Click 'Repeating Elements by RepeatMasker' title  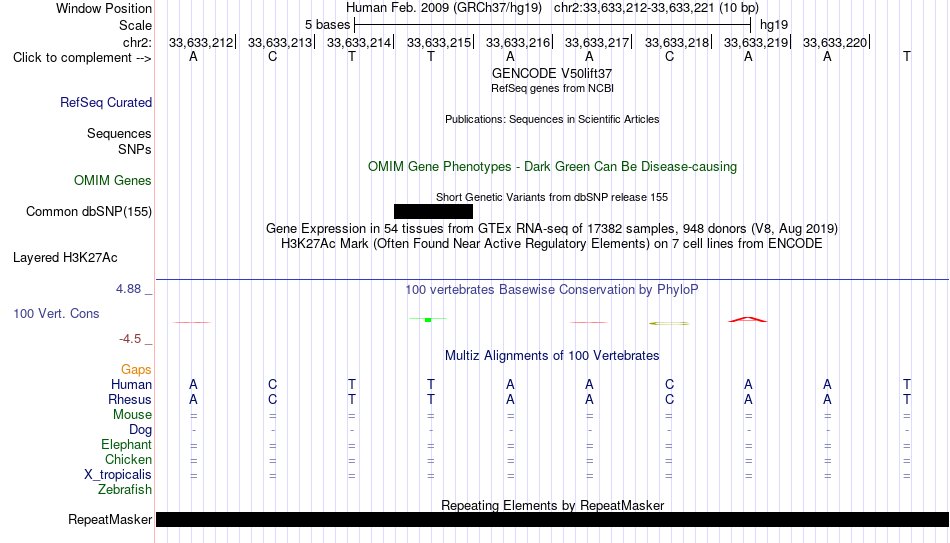point(553,505)
